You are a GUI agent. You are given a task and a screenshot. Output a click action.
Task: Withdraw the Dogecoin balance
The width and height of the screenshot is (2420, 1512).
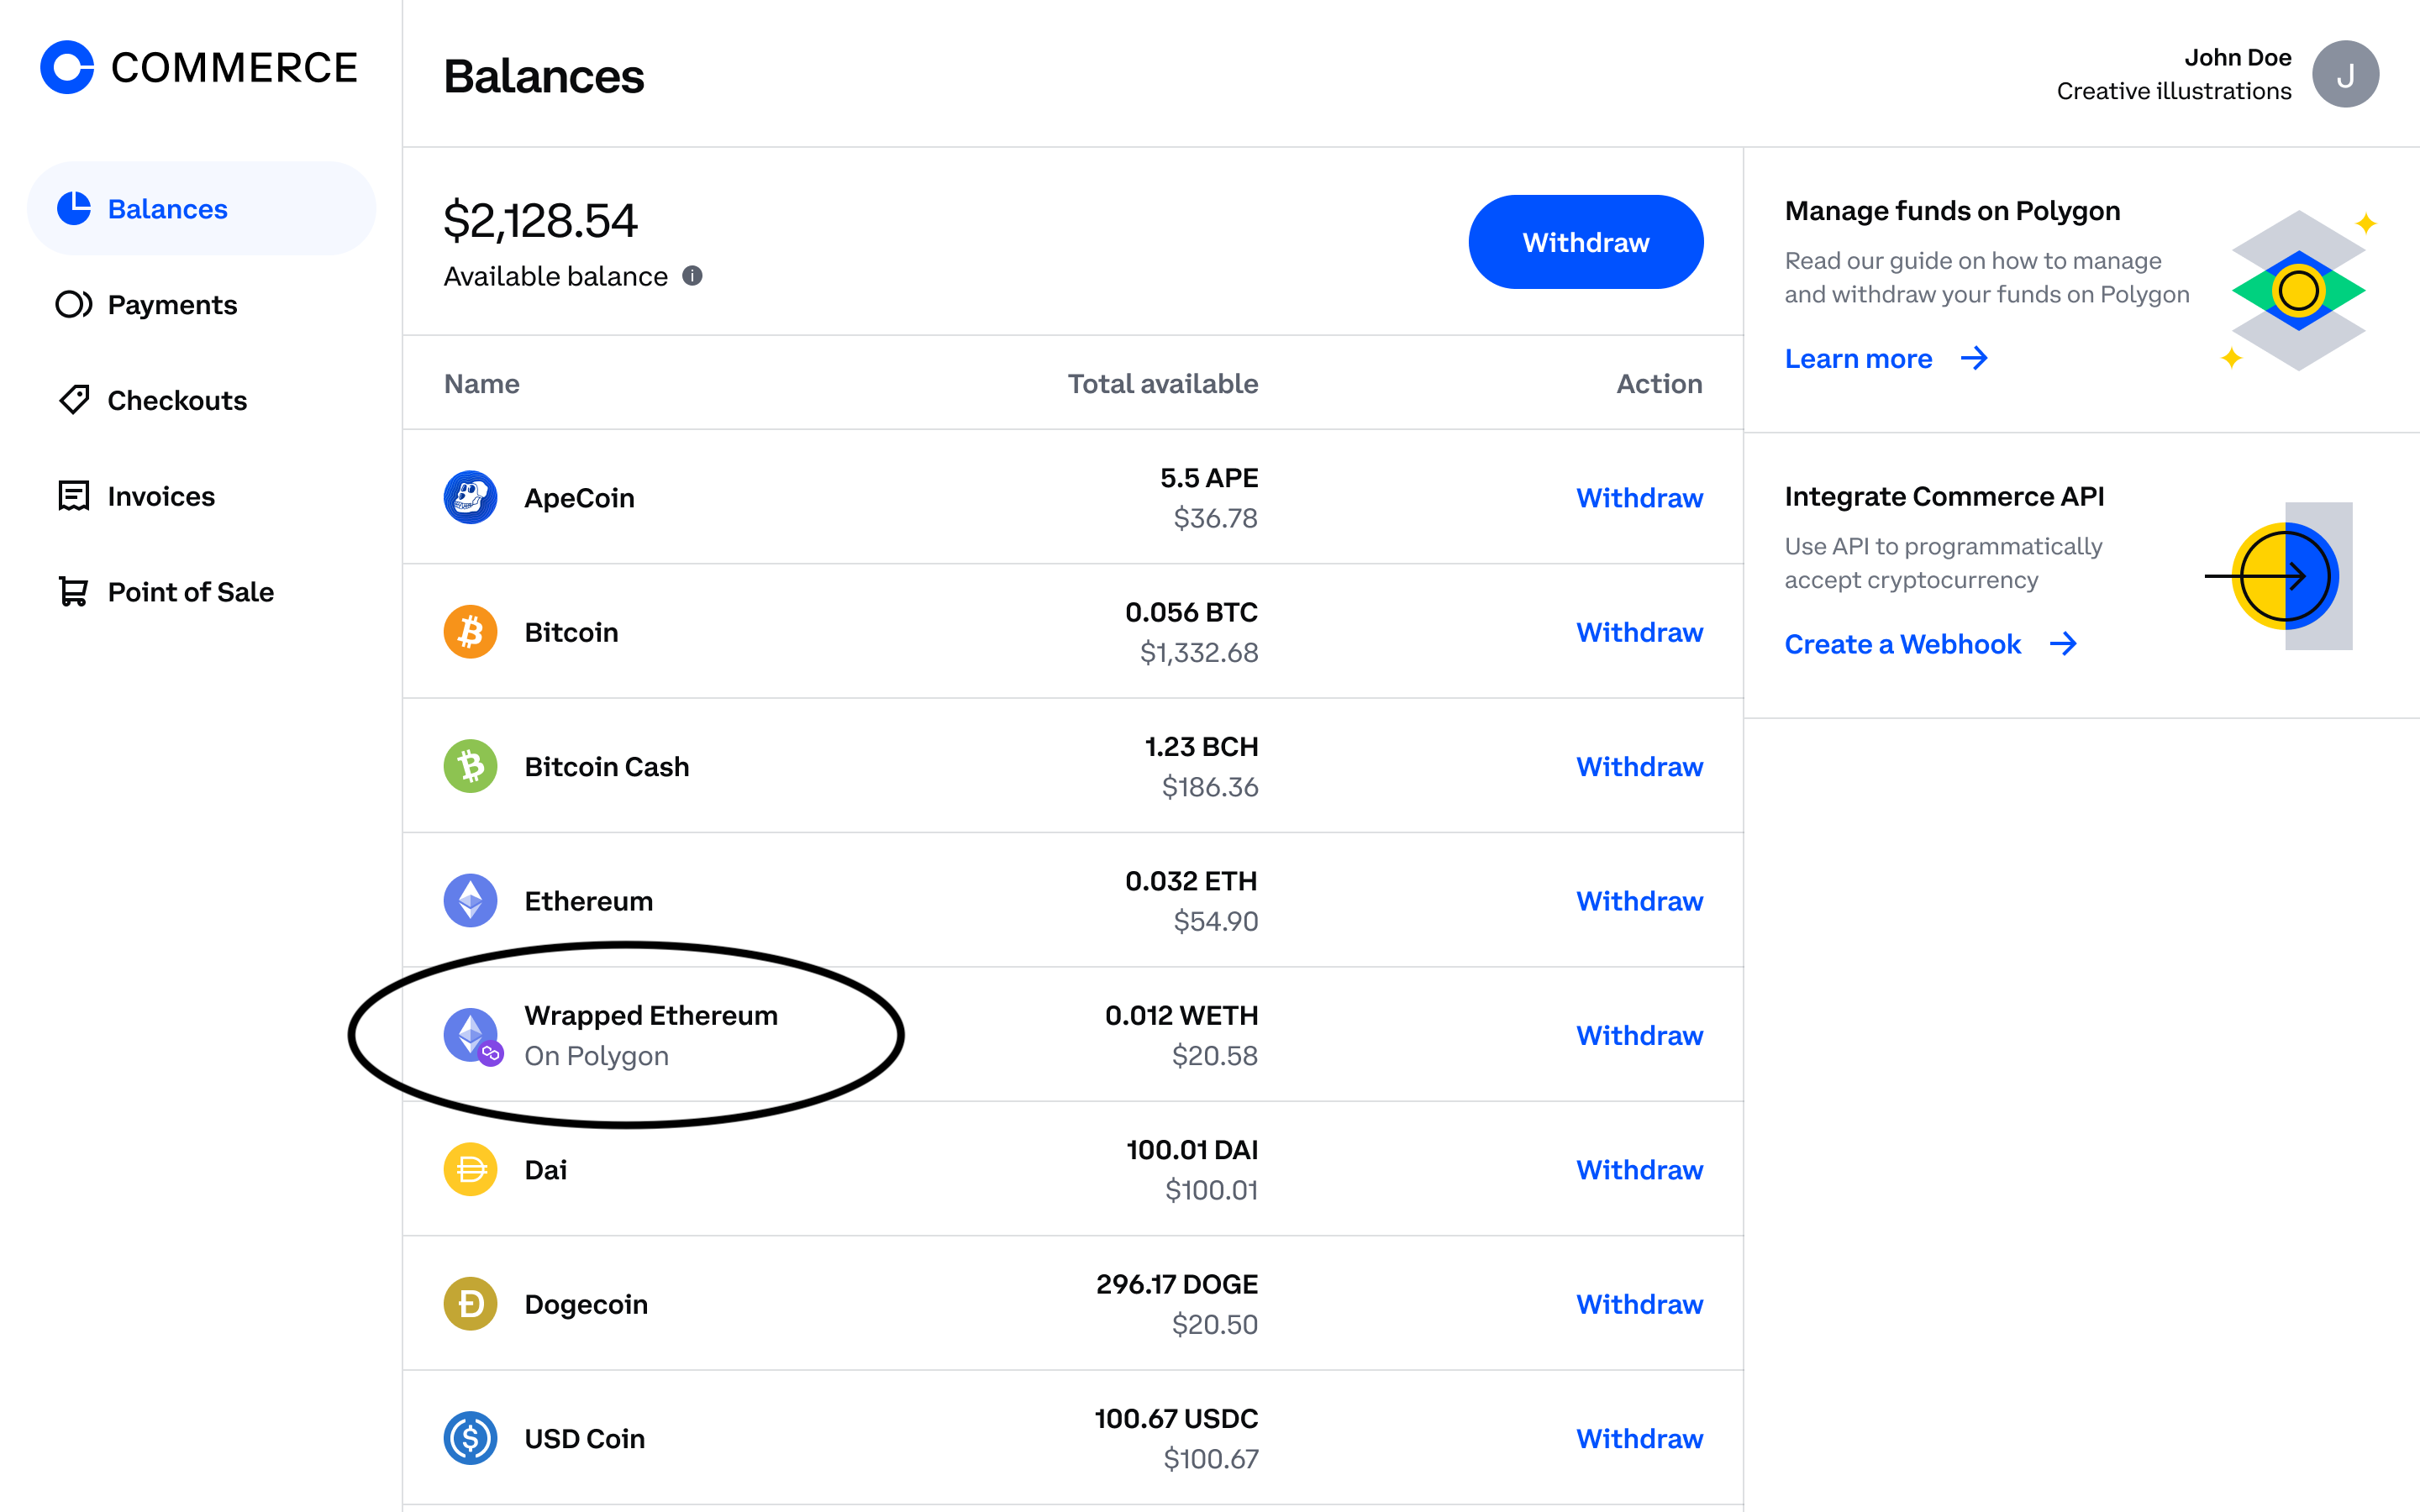[1639, 1304]
